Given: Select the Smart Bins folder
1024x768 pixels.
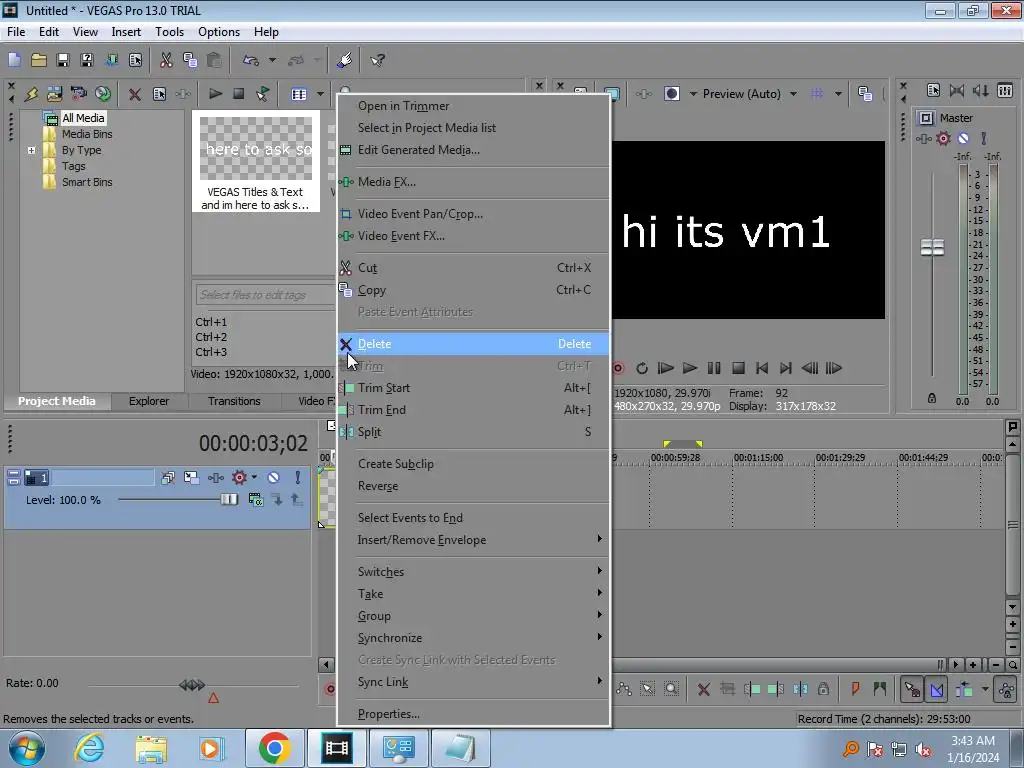Looking at the screenshot, I should point(87,182).
